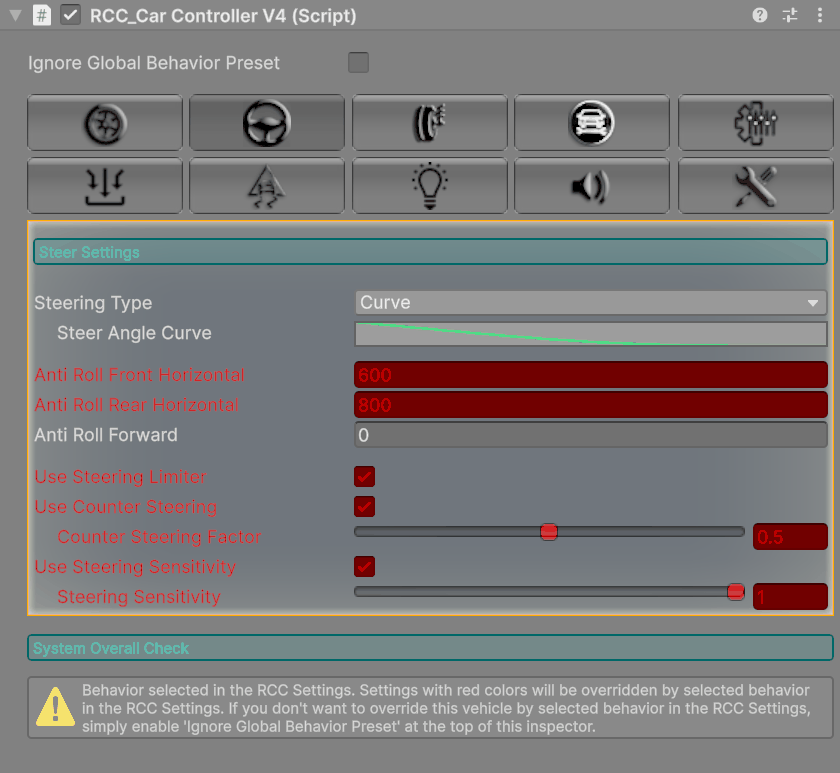Toggle the RCC_Car Controller component enabled checkbox
This screenshot has height=773, width=840.
70,15
